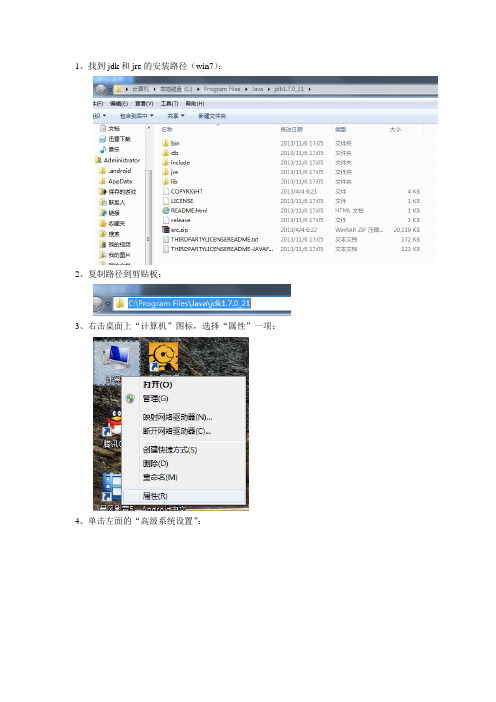Select the src.zip WinRAR archive icon
The width and height of the screenshot is (496, 702).
click(x=166, y=230)
